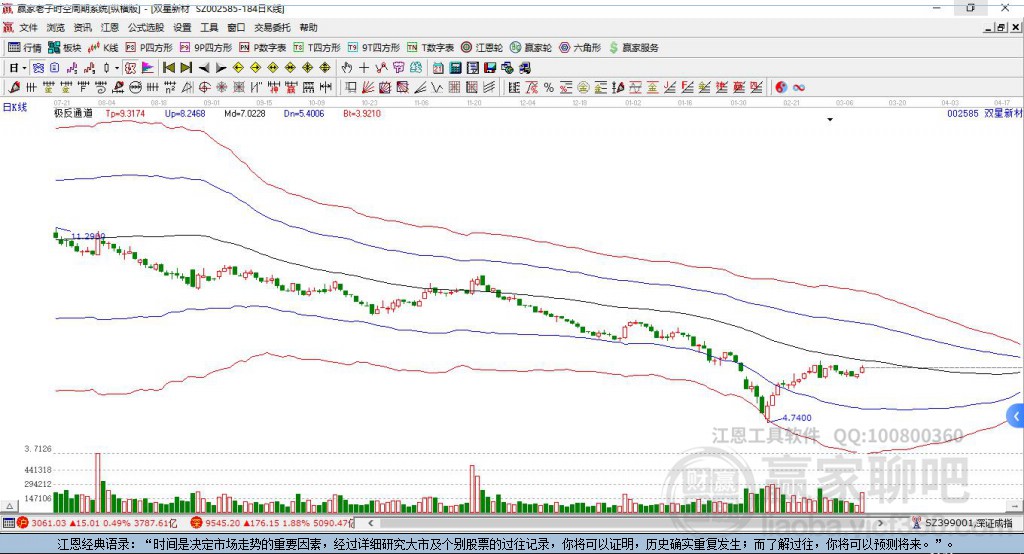Click the horizontal scrollbar right arrow
The image size is (1024, 554).
[880, 523]
